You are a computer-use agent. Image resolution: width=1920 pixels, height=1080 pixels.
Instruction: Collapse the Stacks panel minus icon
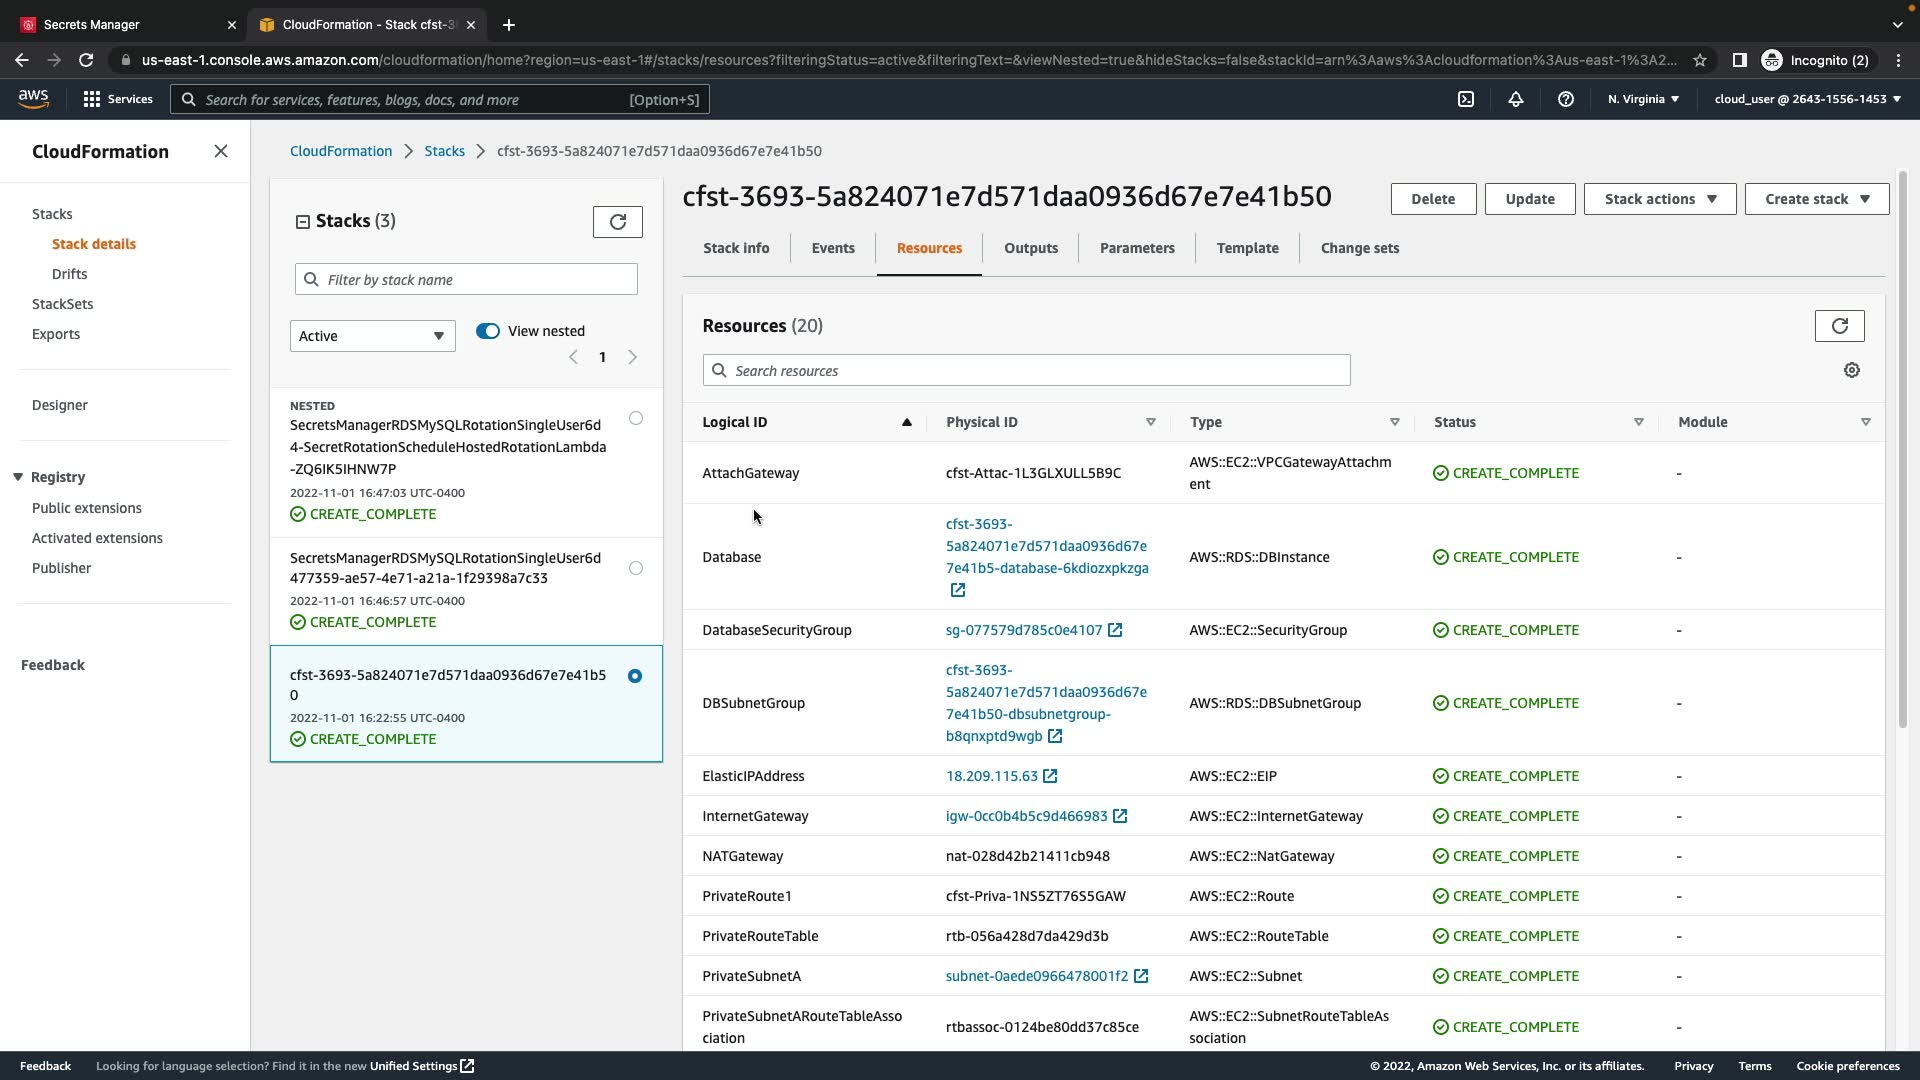303,222
